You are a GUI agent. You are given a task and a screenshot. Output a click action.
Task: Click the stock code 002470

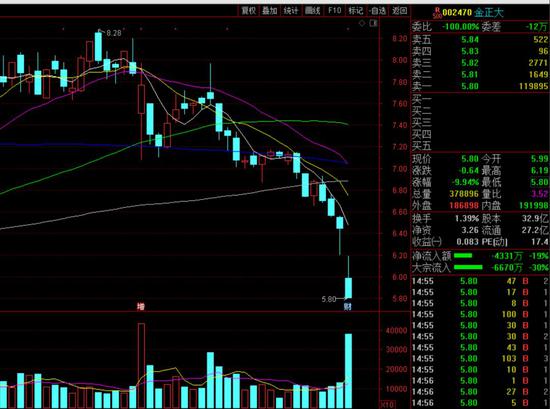click(457, 13)
